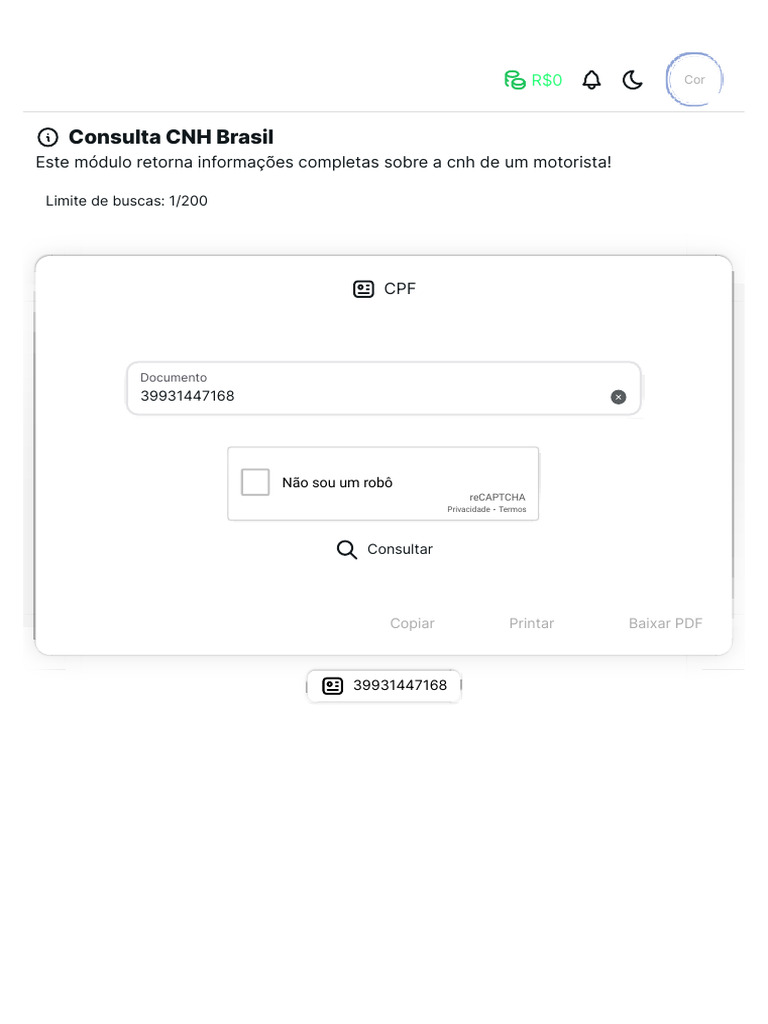
Task: Clear the Documento field with the X icon
Action: 618,397
